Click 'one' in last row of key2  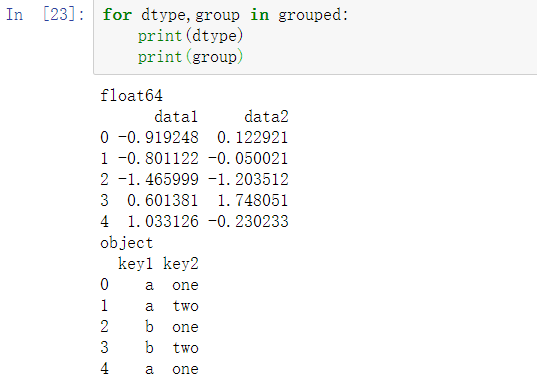click(x=185, y=369)
